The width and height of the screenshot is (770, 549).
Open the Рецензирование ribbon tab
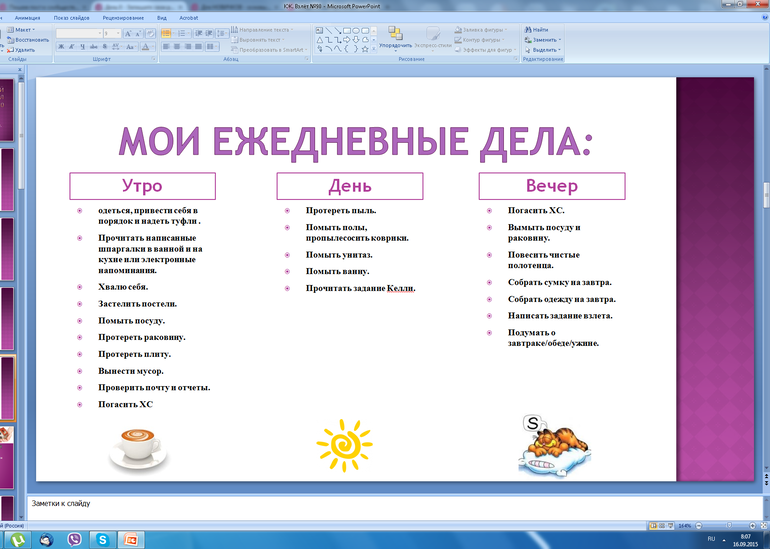[122, 18]
